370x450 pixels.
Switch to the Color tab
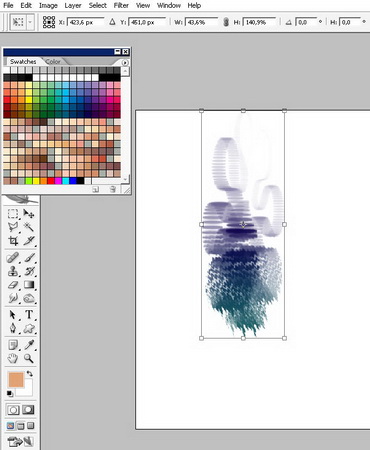click(53, 62)
